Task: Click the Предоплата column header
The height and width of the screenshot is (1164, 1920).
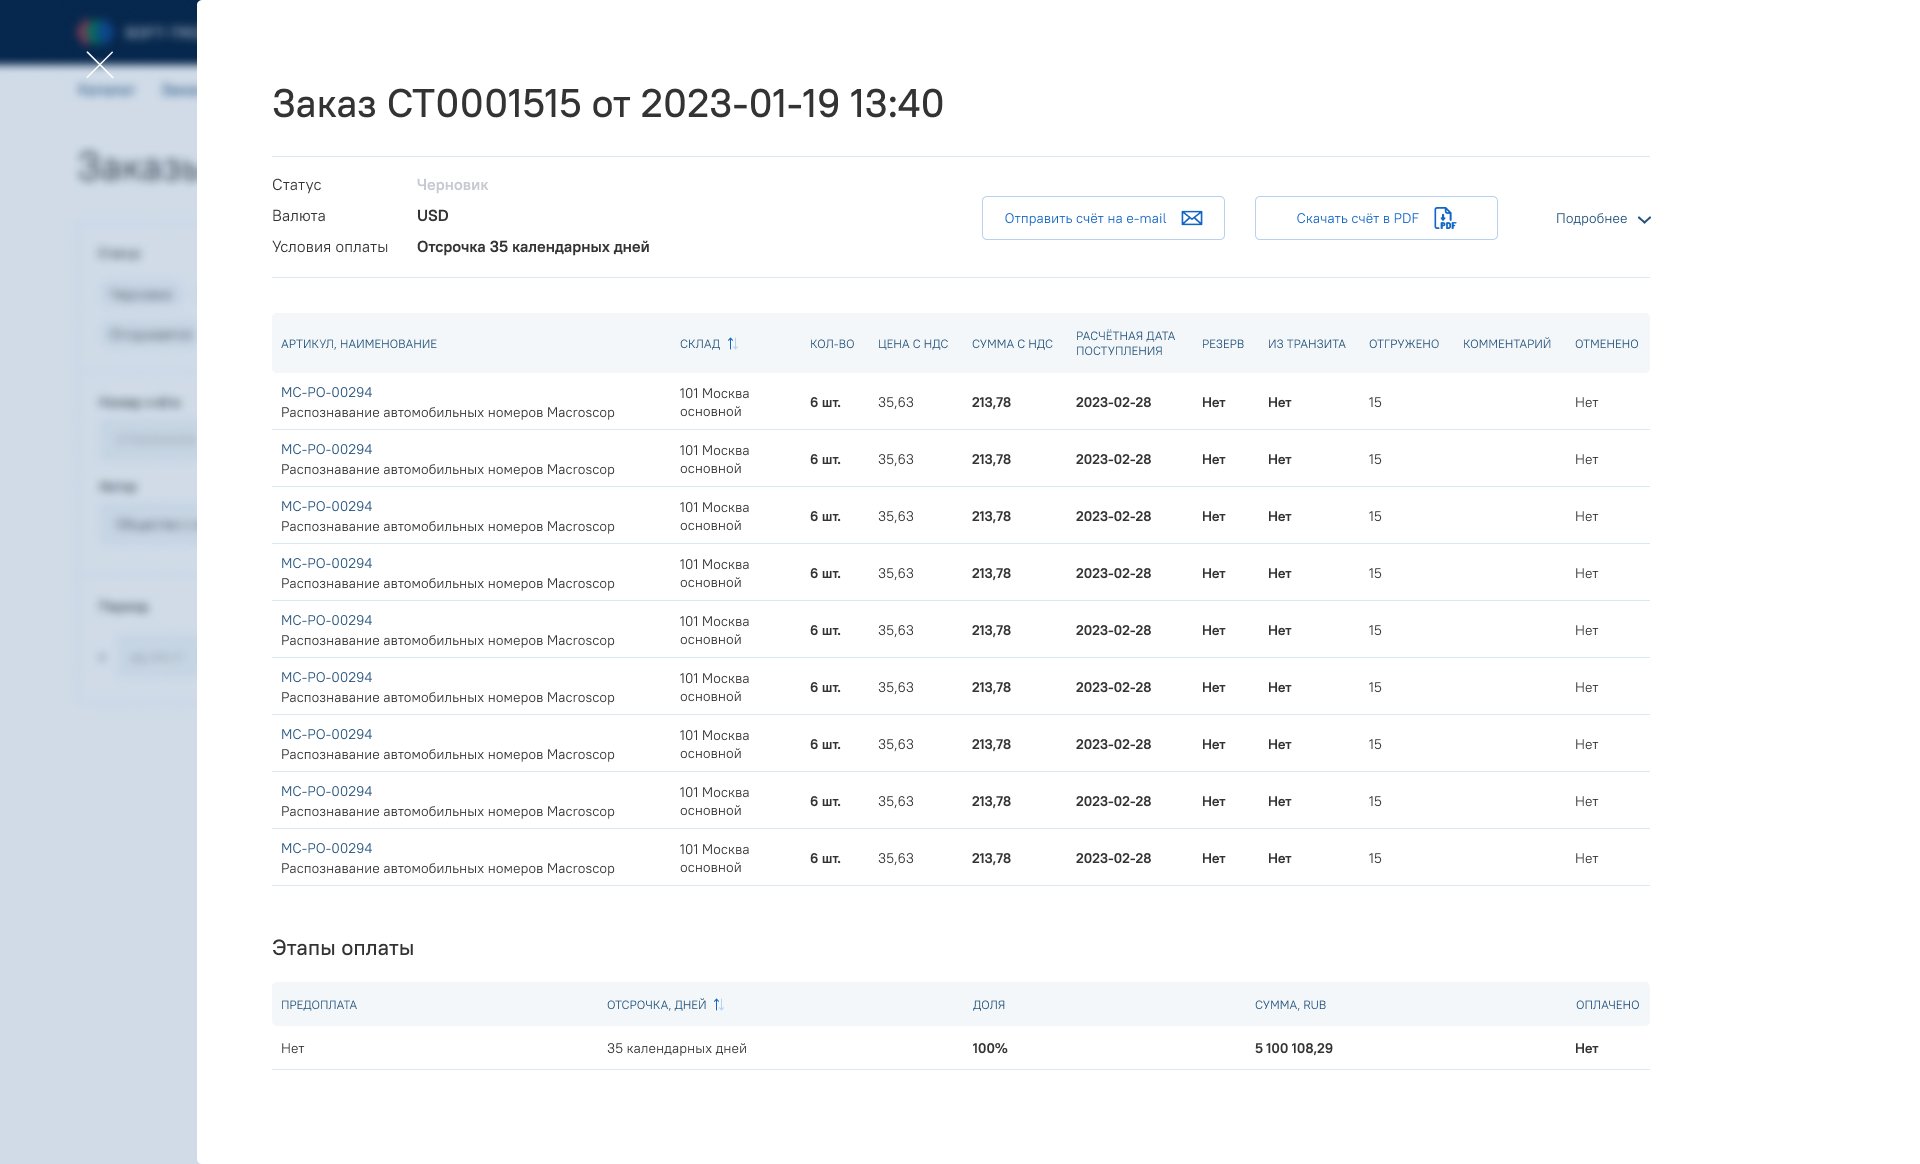Action: [x=319, y=1005]
